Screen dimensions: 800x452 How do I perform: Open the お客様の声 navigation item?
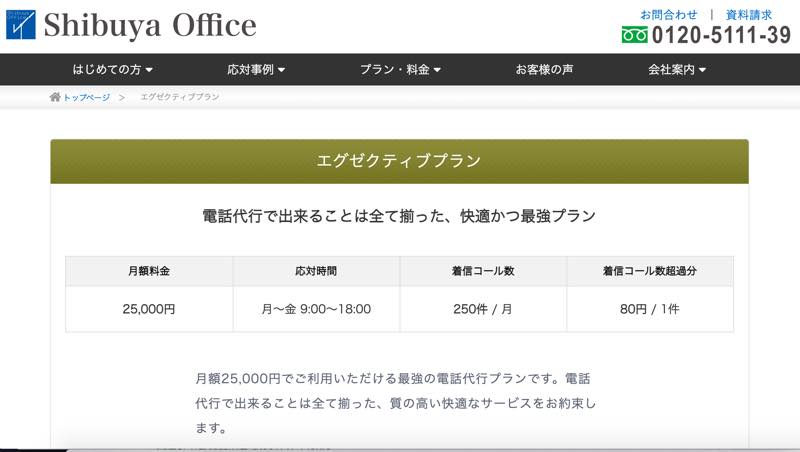pos(544,70)
